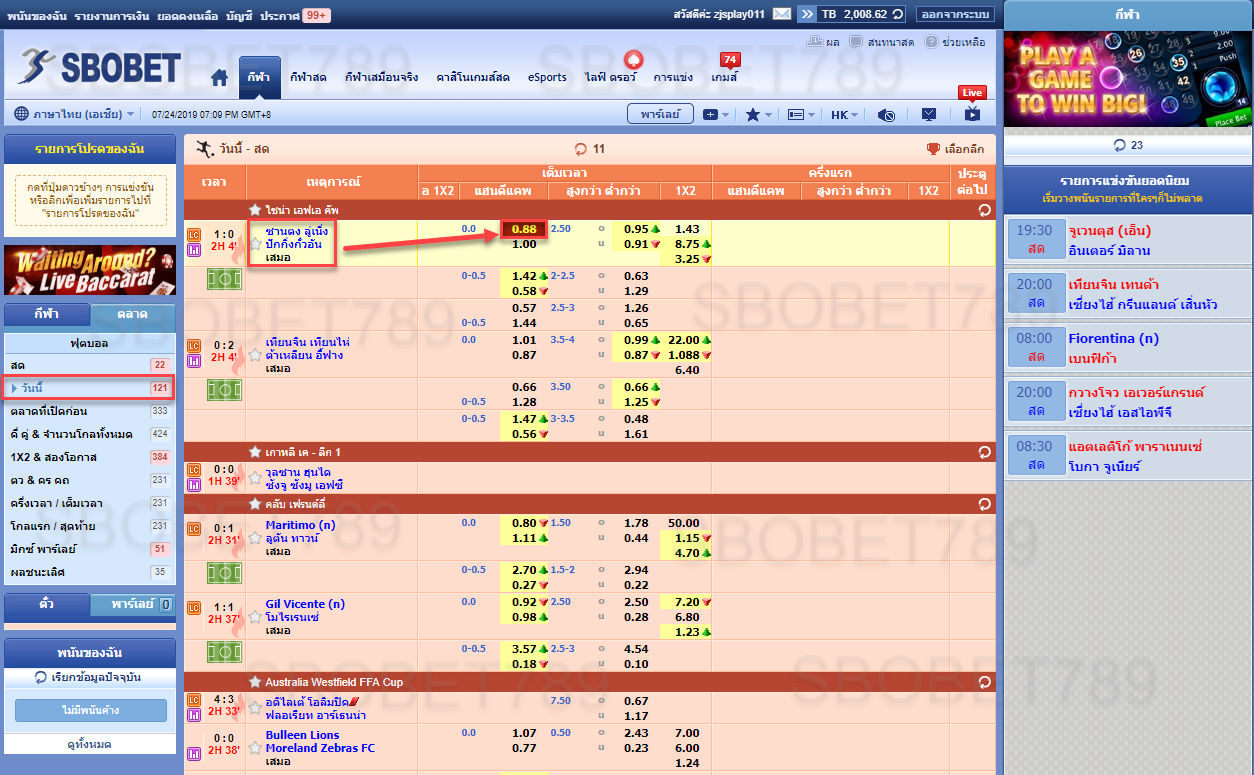Viewport: 1254px width, 775px height.
Task: Open the กีฬาเสมือนจริง menu
Action: 381,77
